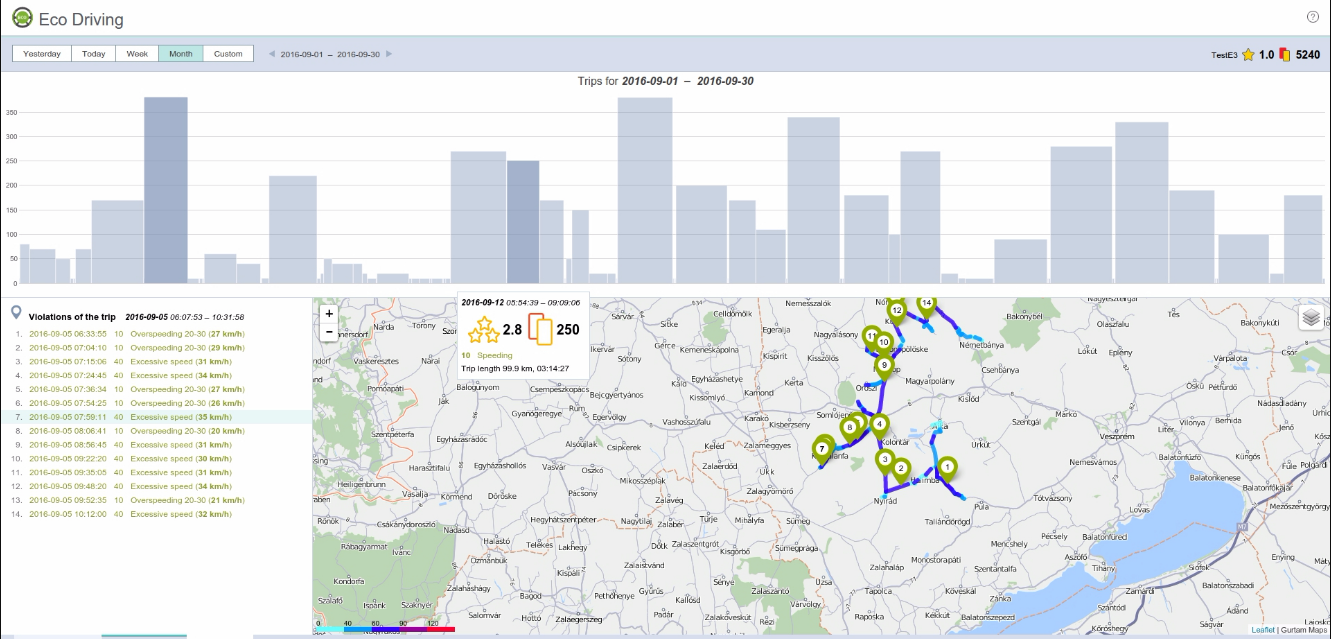Click the speed color legend bar
1331x639 pixels.
(x=385, y=630)
